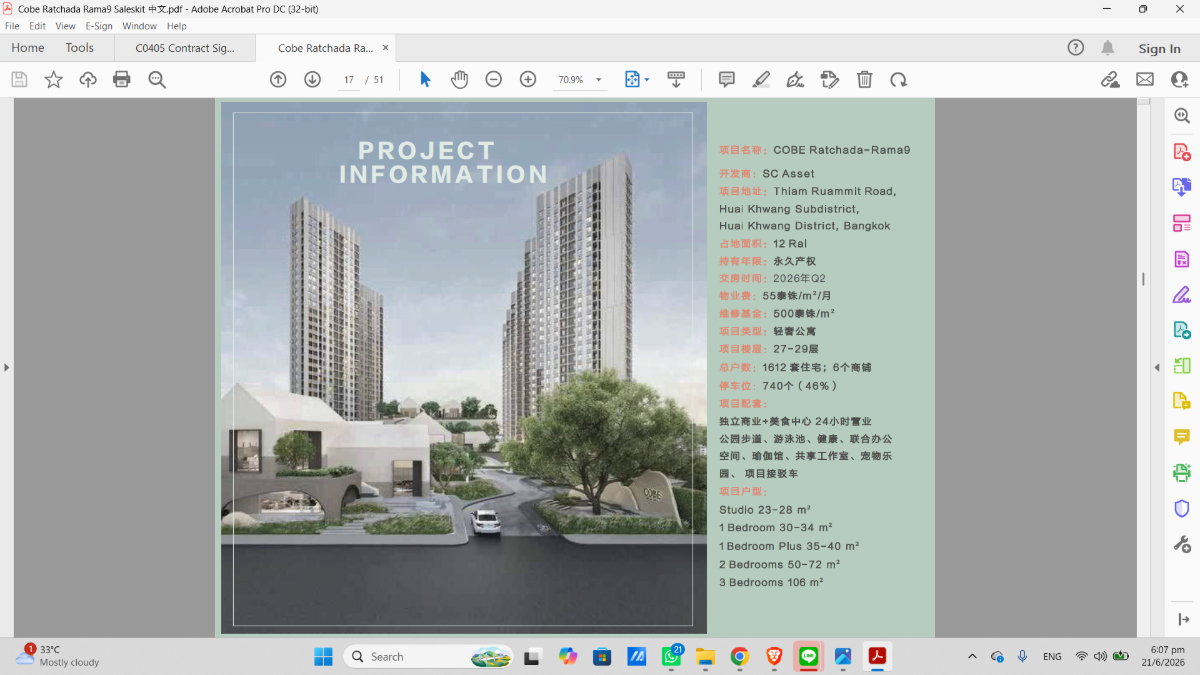Image resolution: width=1200 pixels, height=675 pixels.
Task: Open the Create PDF tool in the sidebar
Action: (1181, 152)
